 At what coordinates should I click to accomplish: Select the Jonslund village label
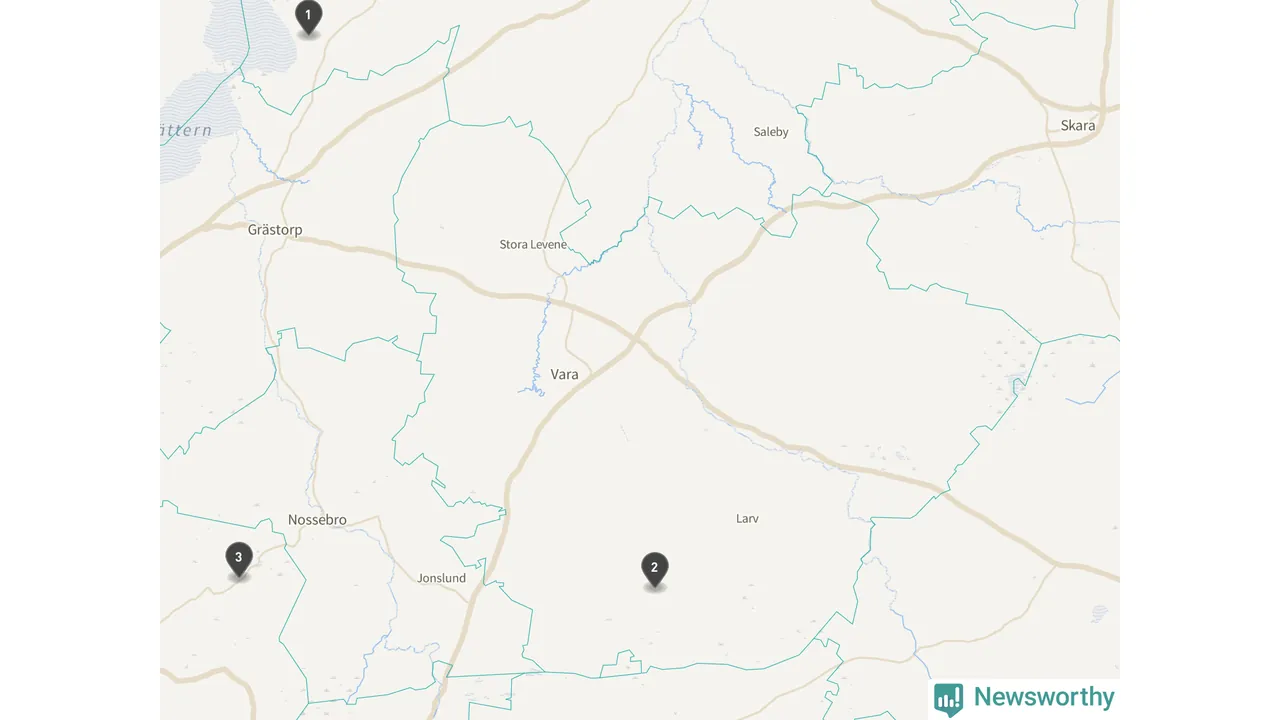click(441, 579)
